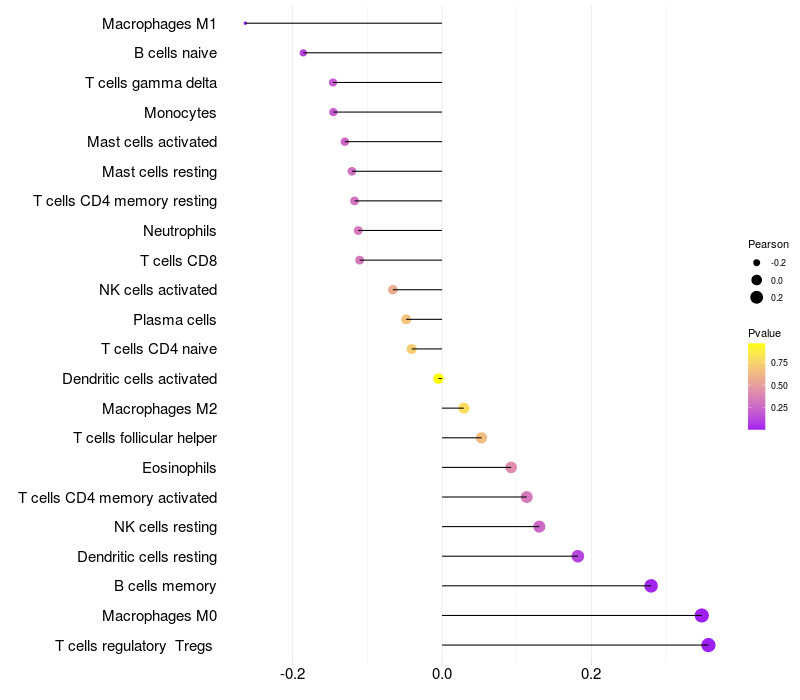800x700 pixels.
Task: Click the Macrophages M1 data point
Action: (245, 23)
